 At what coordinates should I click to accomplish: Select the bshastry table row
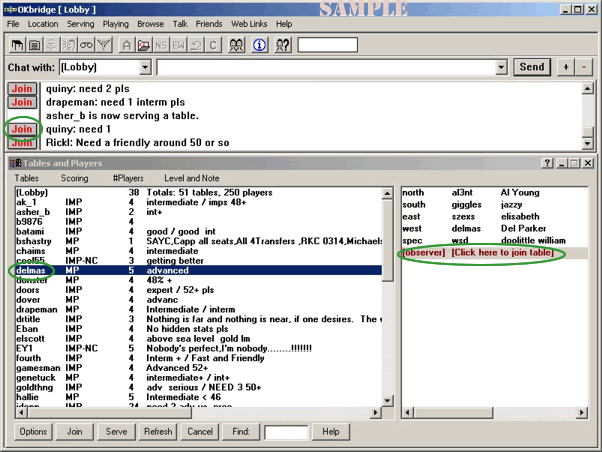tap(198, 241)
